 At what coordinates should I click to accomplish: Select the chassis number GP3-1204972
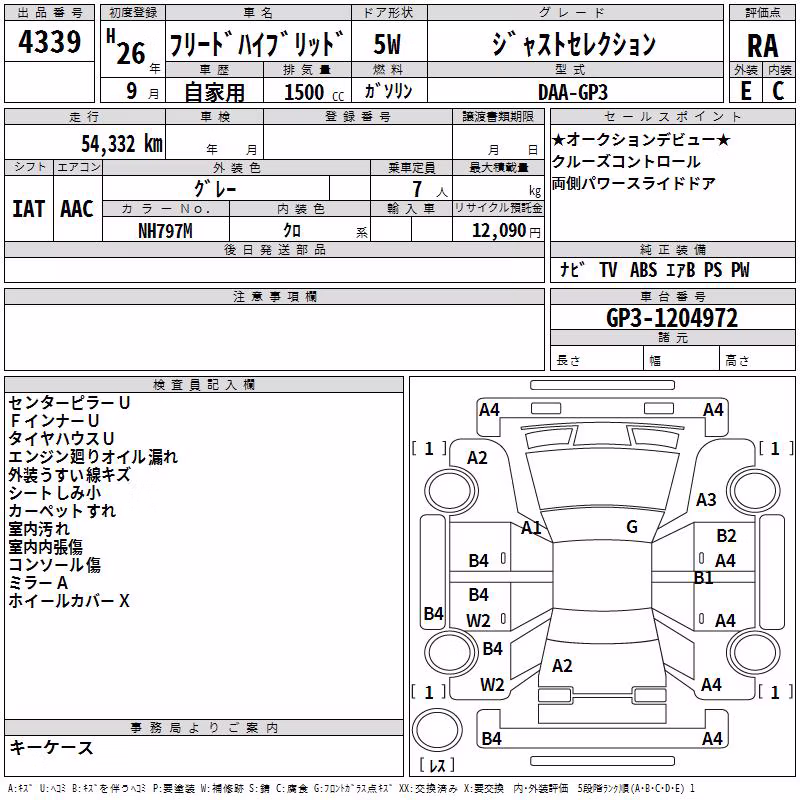[x=672, y=318]
